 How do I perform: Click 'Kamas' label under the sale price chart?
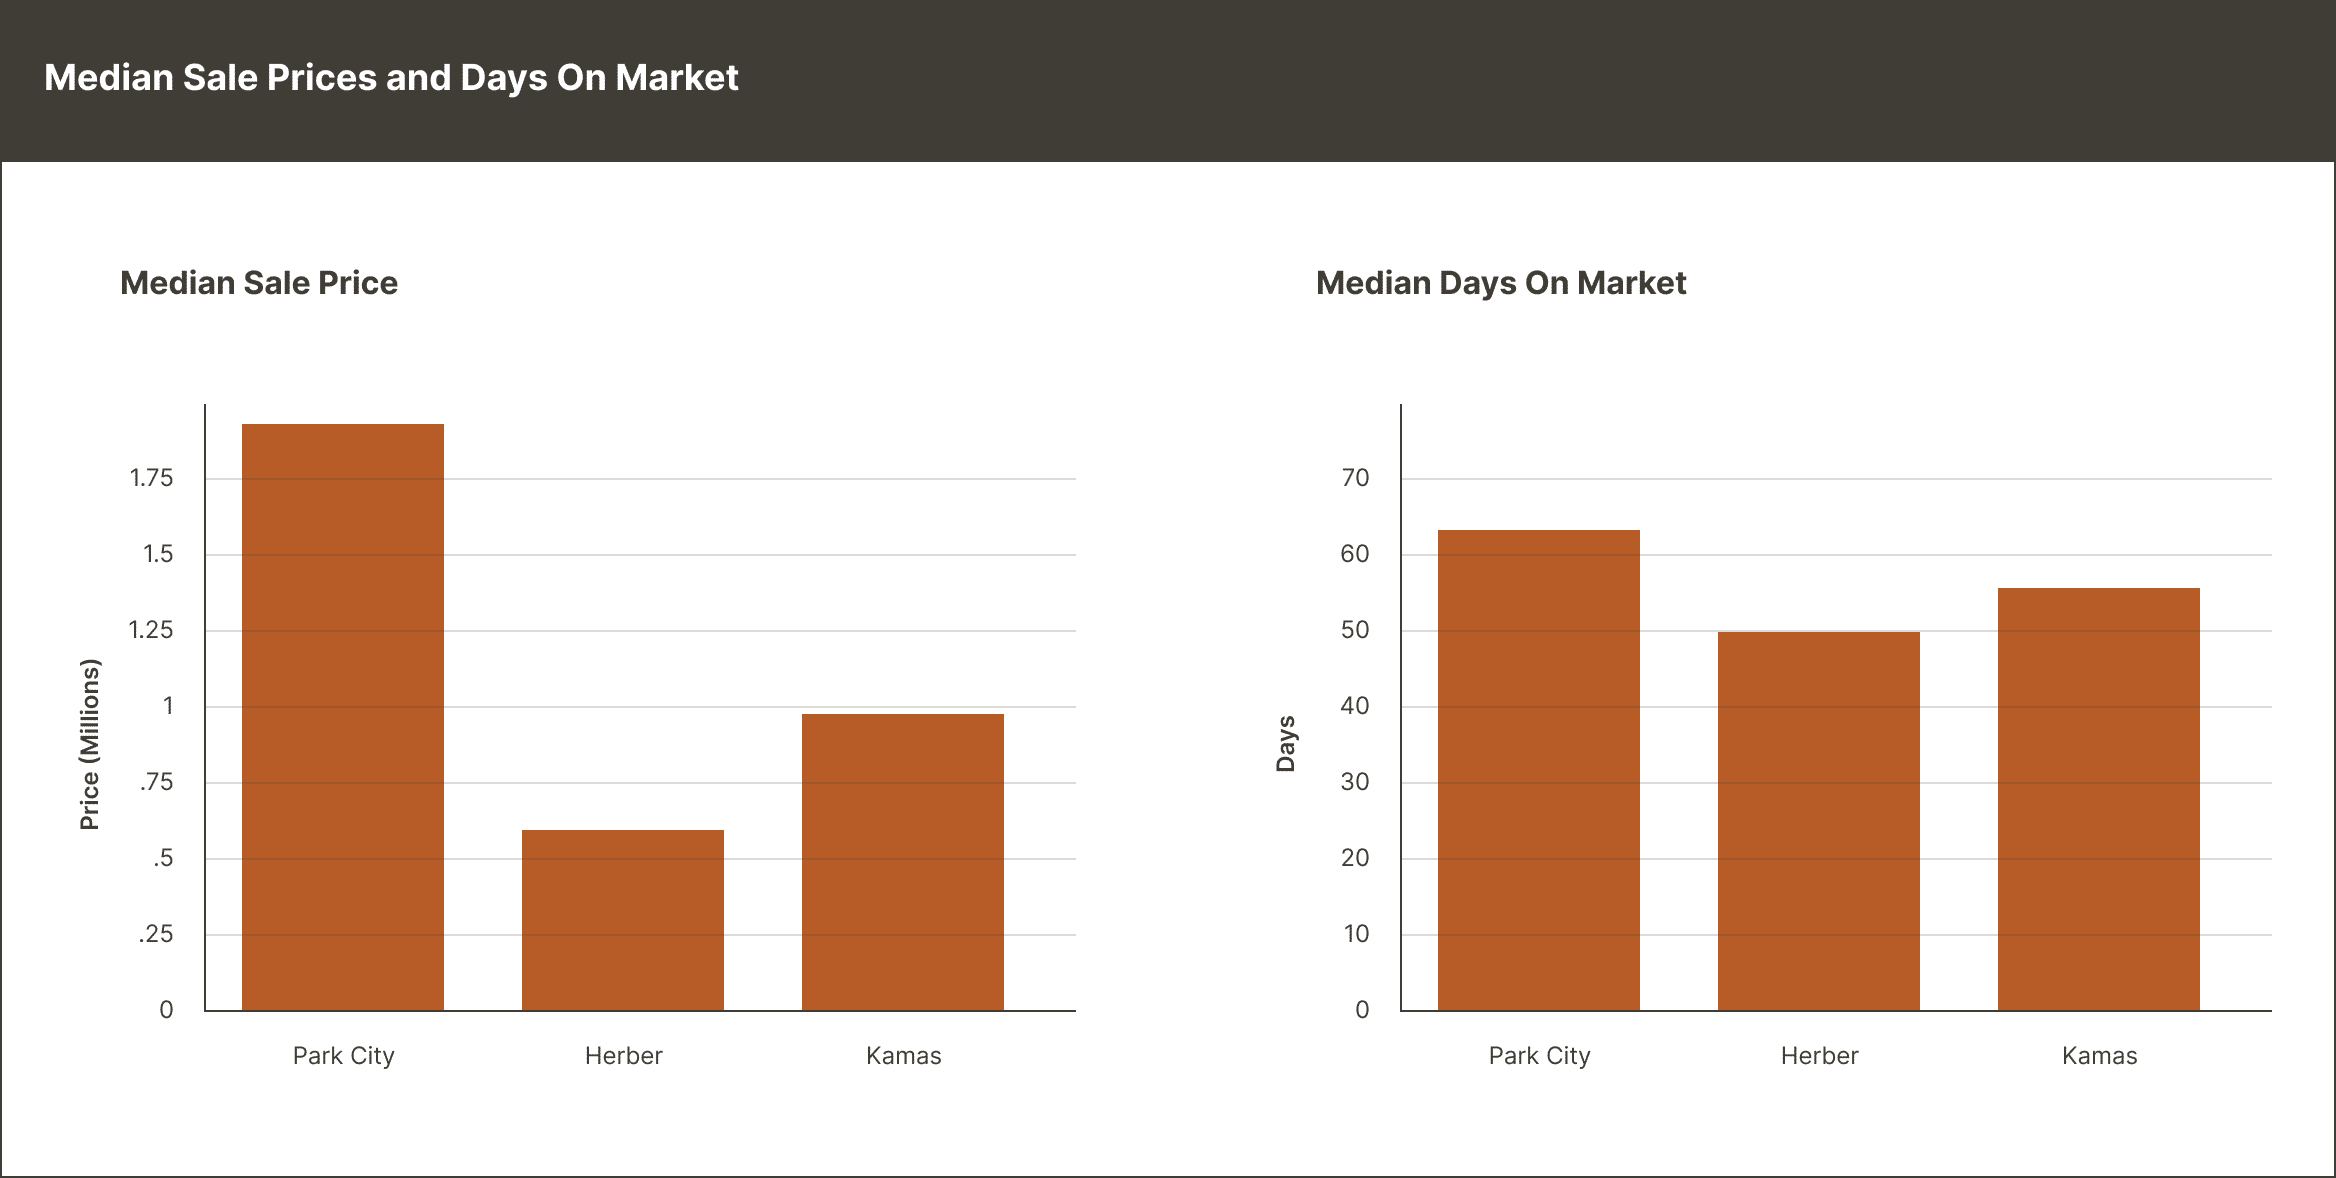tap(903, 1056)
